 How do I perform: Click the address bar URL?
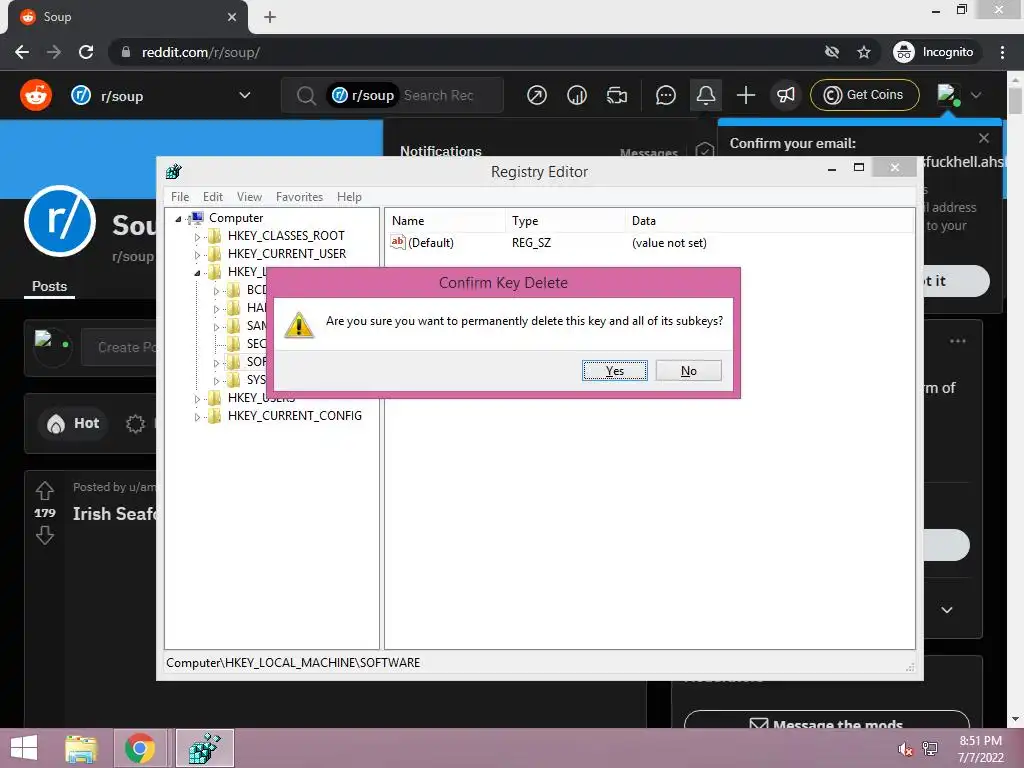pos(201,52)
